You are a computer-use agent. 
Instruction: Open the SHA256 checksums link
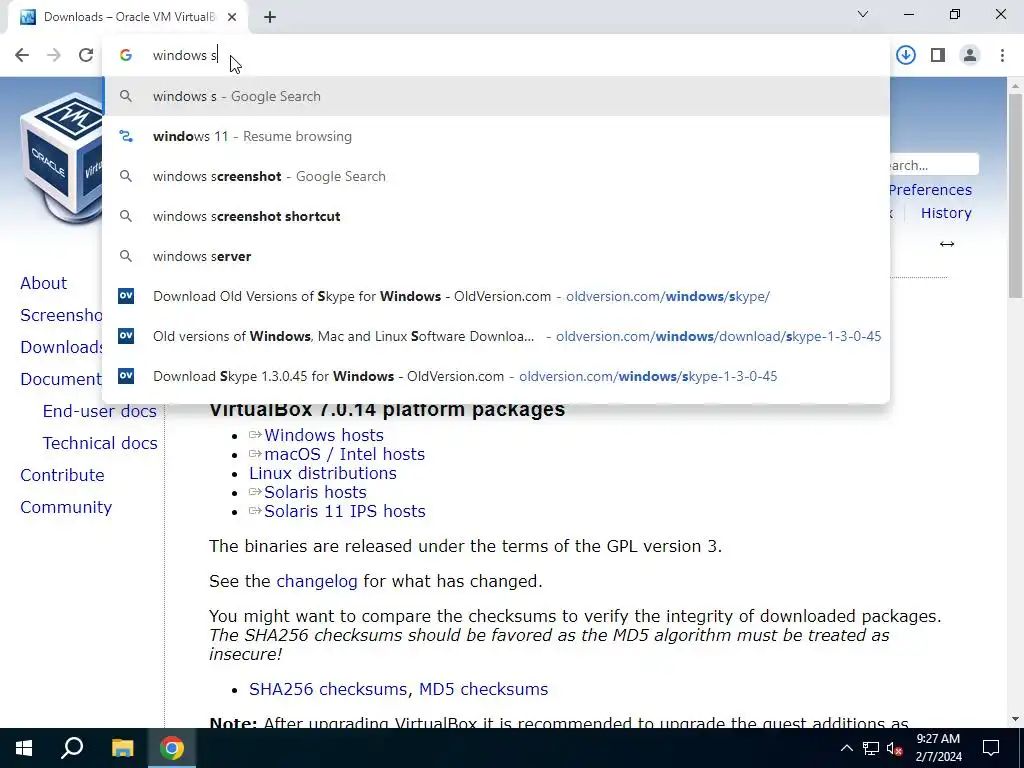pyautogui.click(x=328, y=689)
